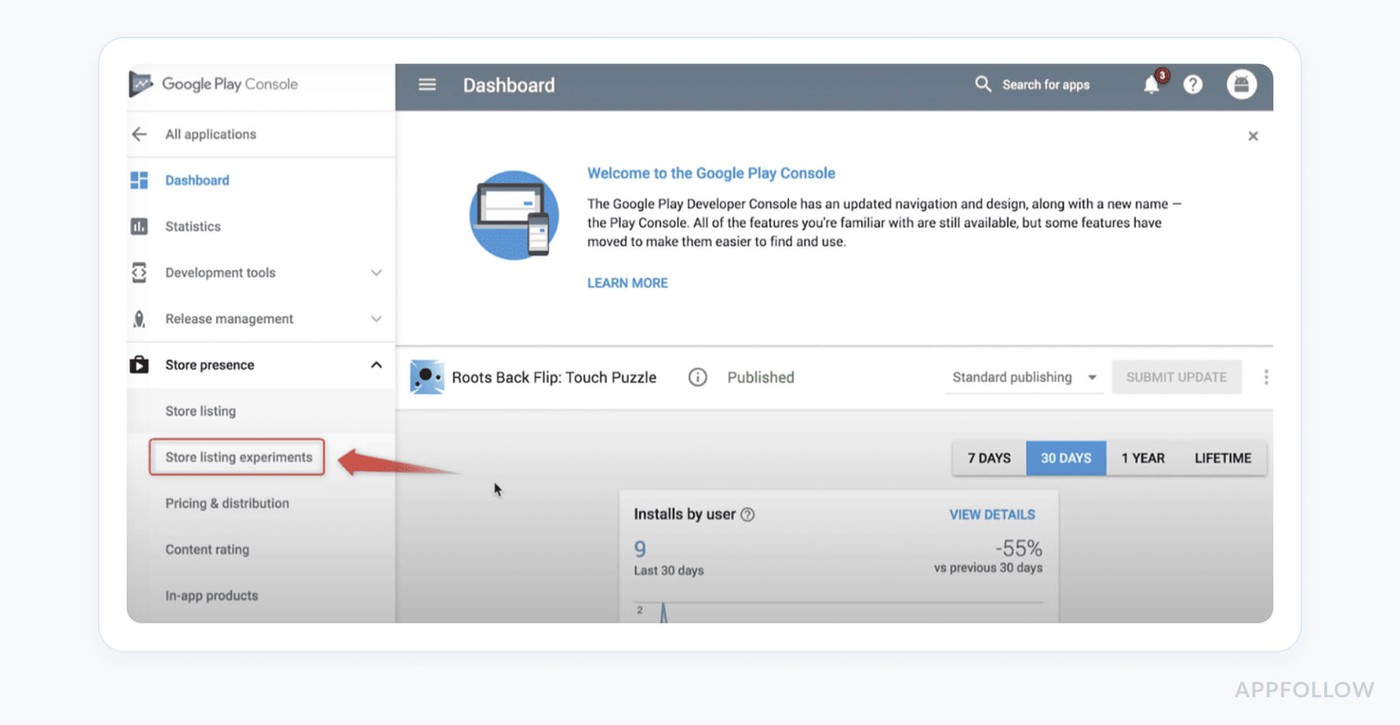
Task: Open the Standard publishing dropdown
Action: pos(1024,377)
